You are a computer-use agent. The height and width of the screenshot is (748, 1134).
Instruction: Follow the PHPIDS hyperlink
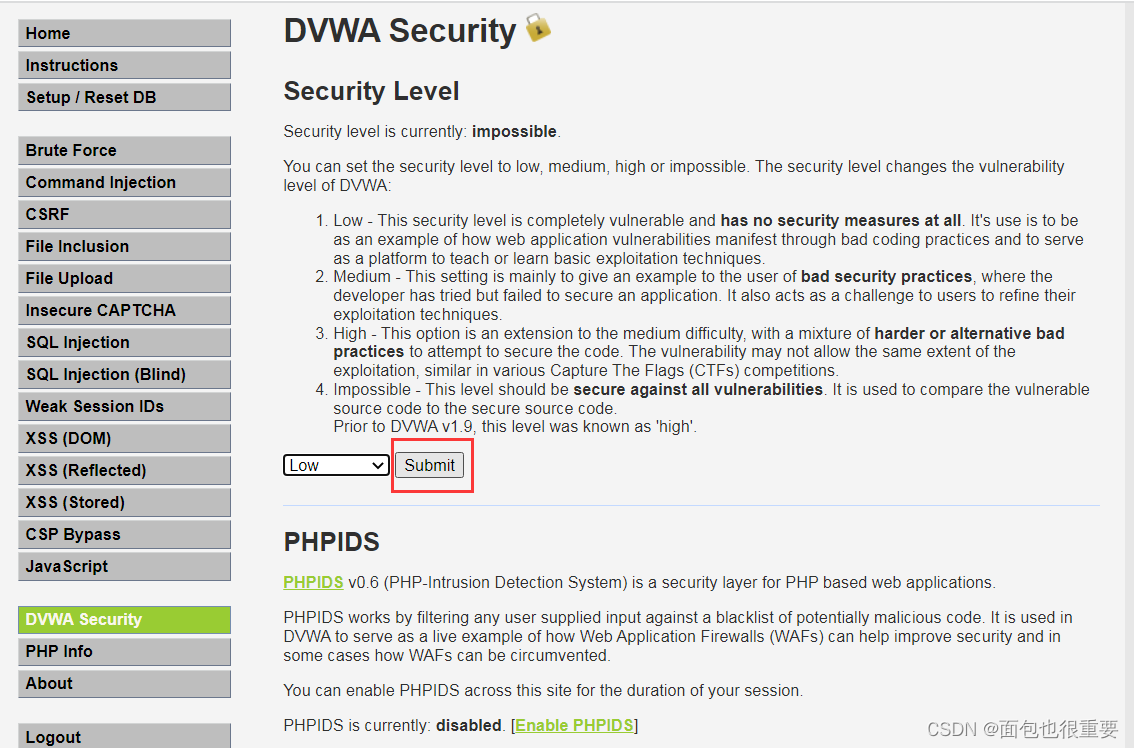(x=313, y=582)
